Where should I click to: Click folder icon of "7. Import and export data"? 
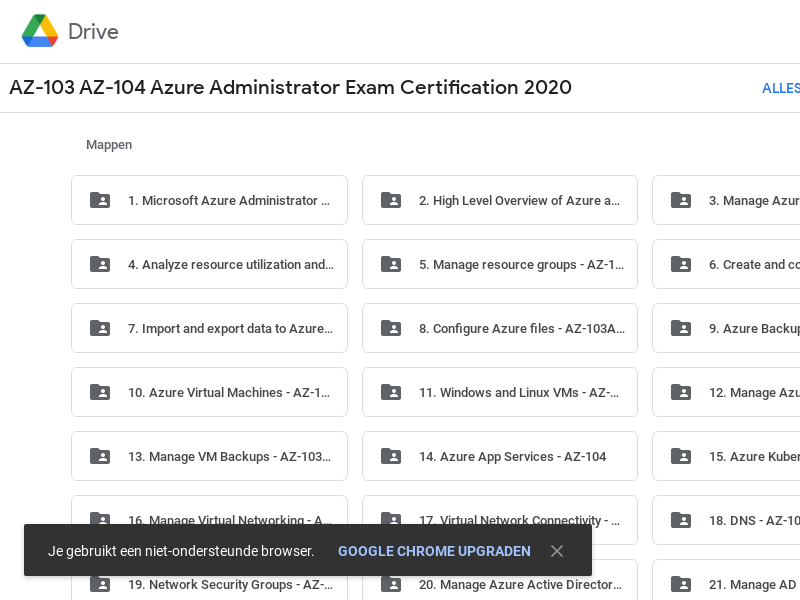100,328
